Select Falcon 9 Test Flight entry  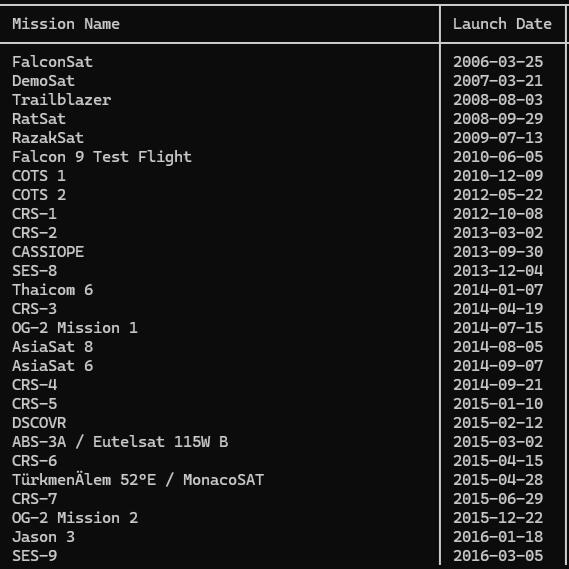[x=102, y=157]
